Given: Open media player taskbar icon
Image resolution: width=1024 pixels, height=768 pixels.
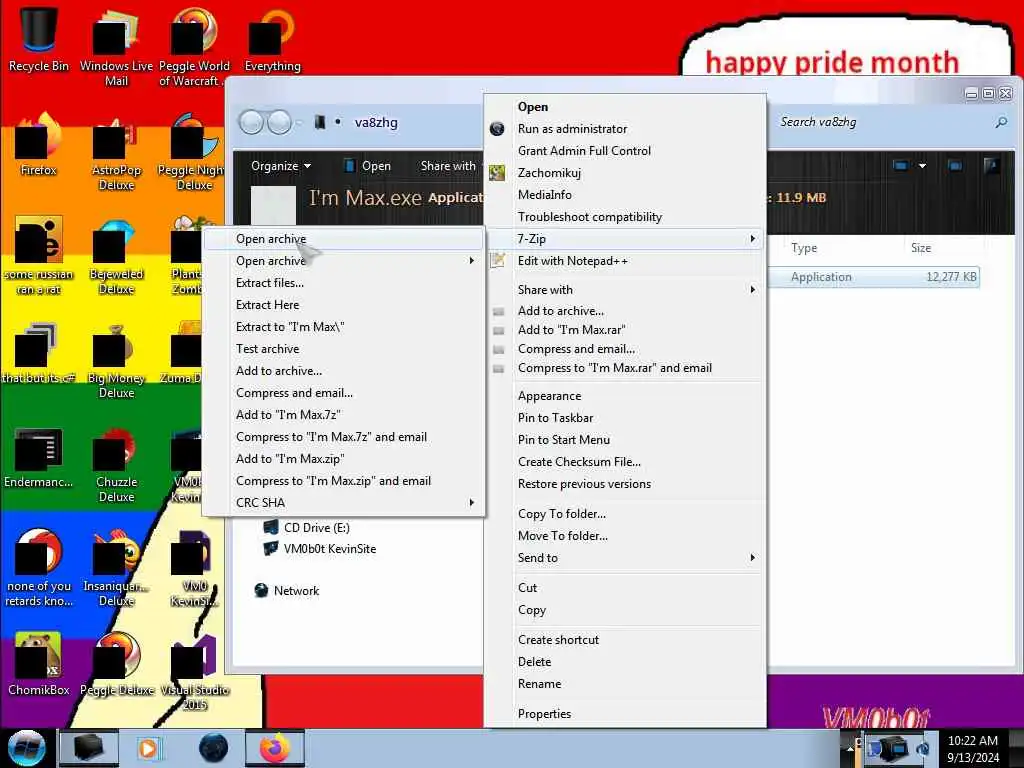Looking at the screenshot, I should [148, 748].
